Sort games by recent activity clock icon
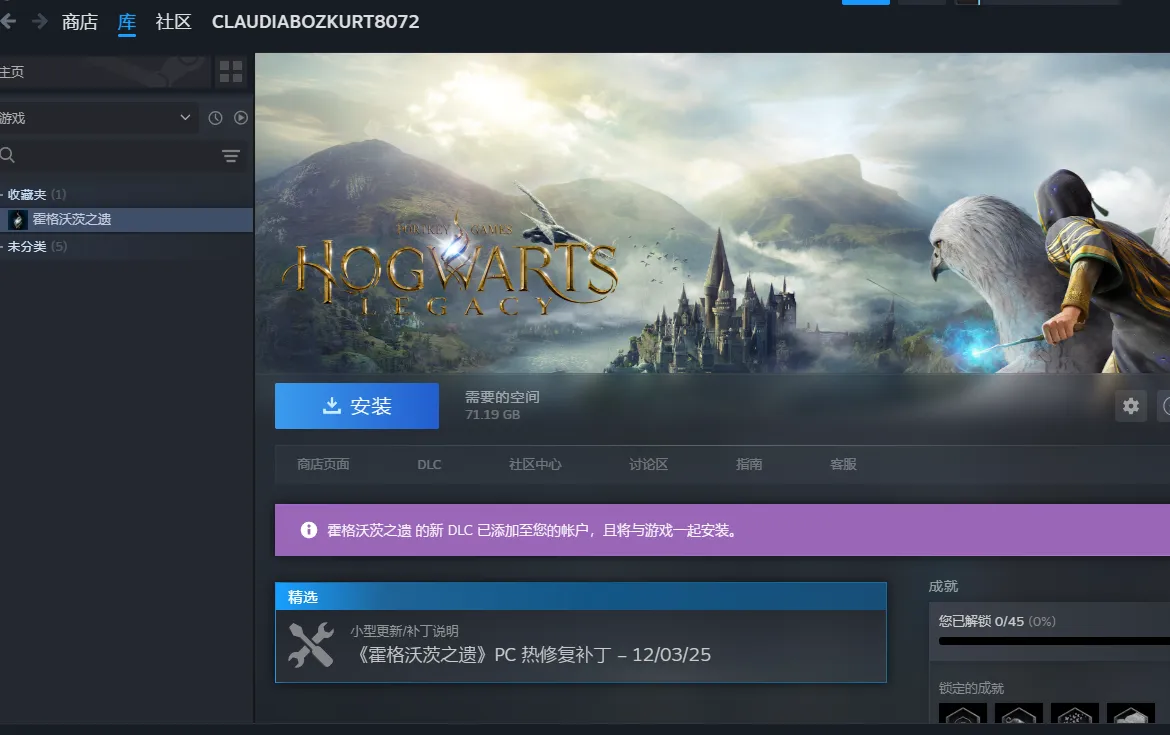This screenshot has width=1170, height=735. (215, 118)
